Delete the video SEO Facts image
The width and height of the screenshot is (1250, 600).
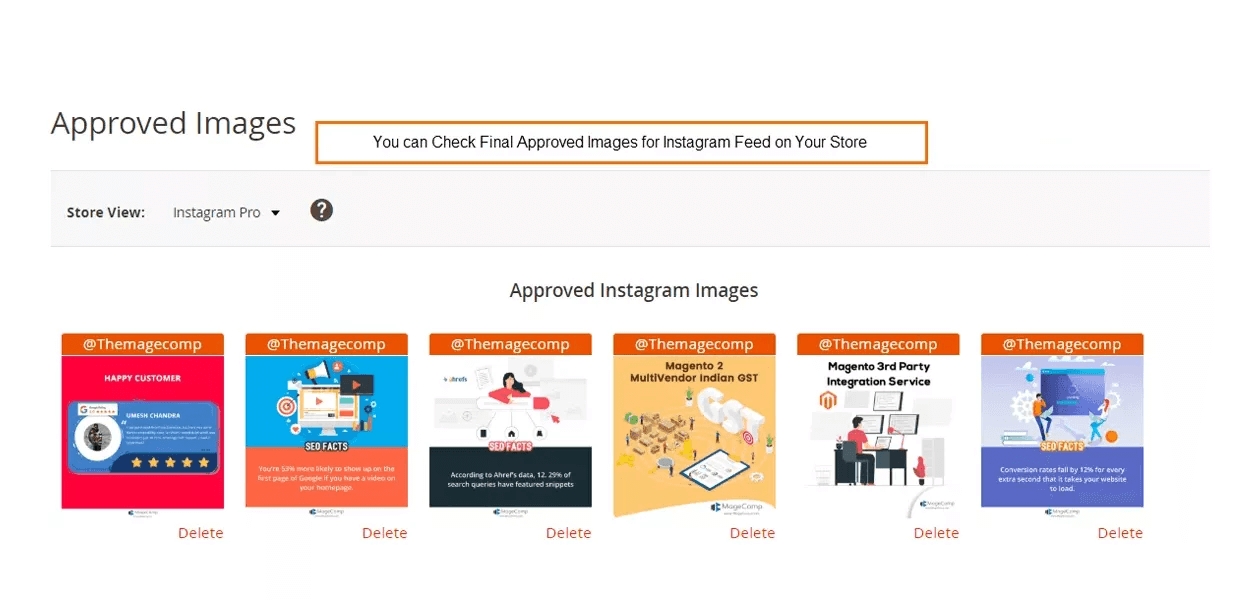(384, 533)
